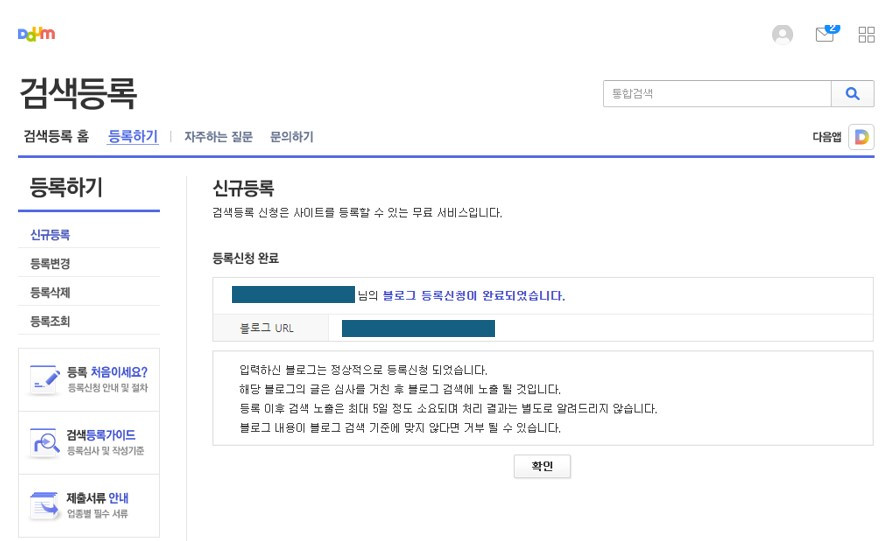Click the 업종별 필수 서류 subtitle

[98, 514]
